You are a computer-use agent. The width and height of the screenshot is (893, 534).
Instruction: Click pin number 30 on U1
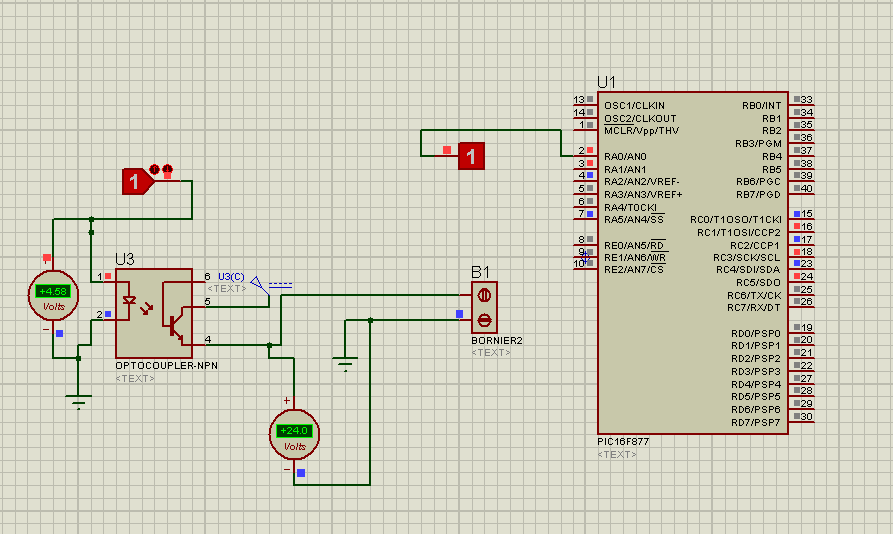pos(807,416)
